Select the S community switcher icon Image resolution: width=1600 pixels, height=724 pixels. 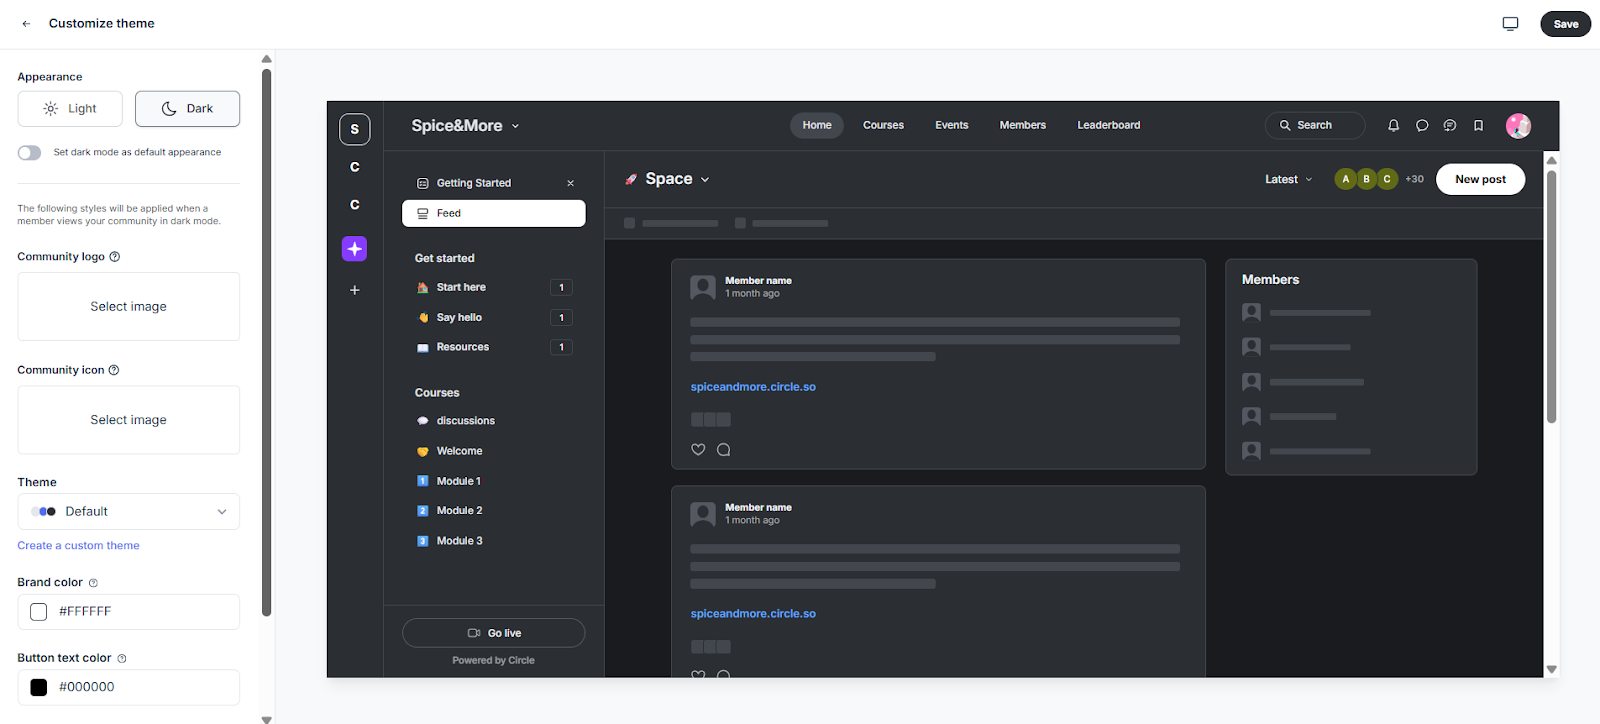coord(355,129)
